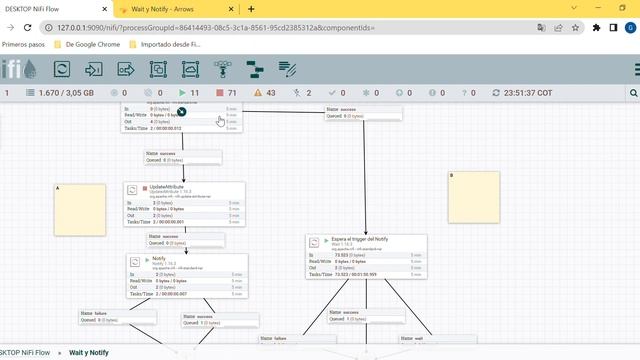This screenshot has height=360, width=640.
Task: Open the browser side panel icon
Action: click(x=613, y=28)
